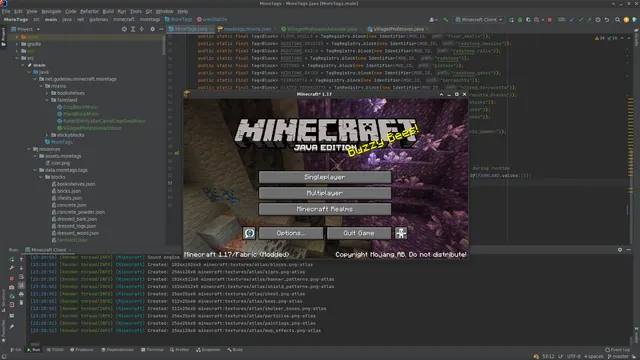
Task: Open the Navigate menu
Action: 51,11
